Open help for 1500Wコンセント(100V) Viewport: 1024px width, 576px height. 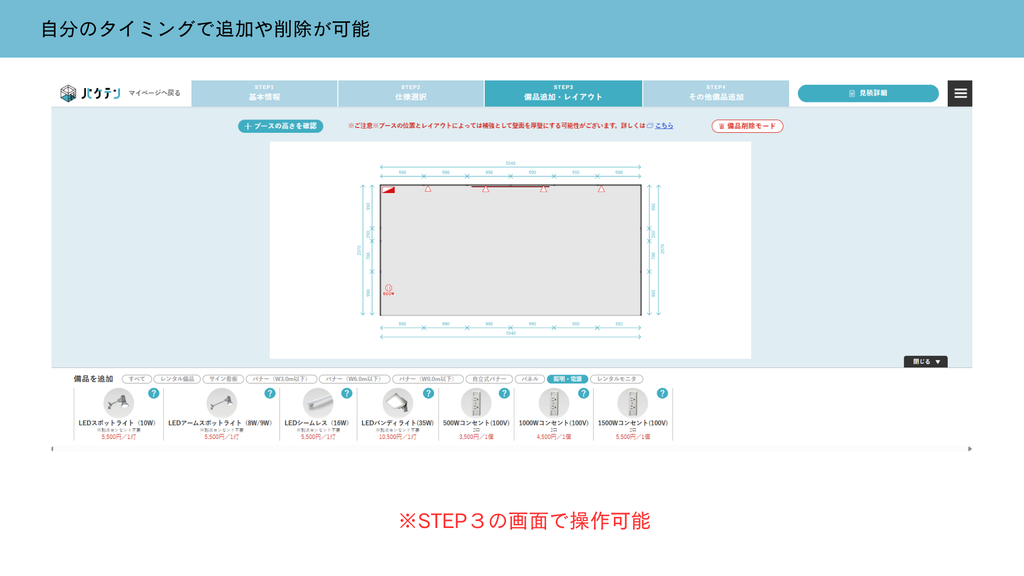tap(662, 393)
